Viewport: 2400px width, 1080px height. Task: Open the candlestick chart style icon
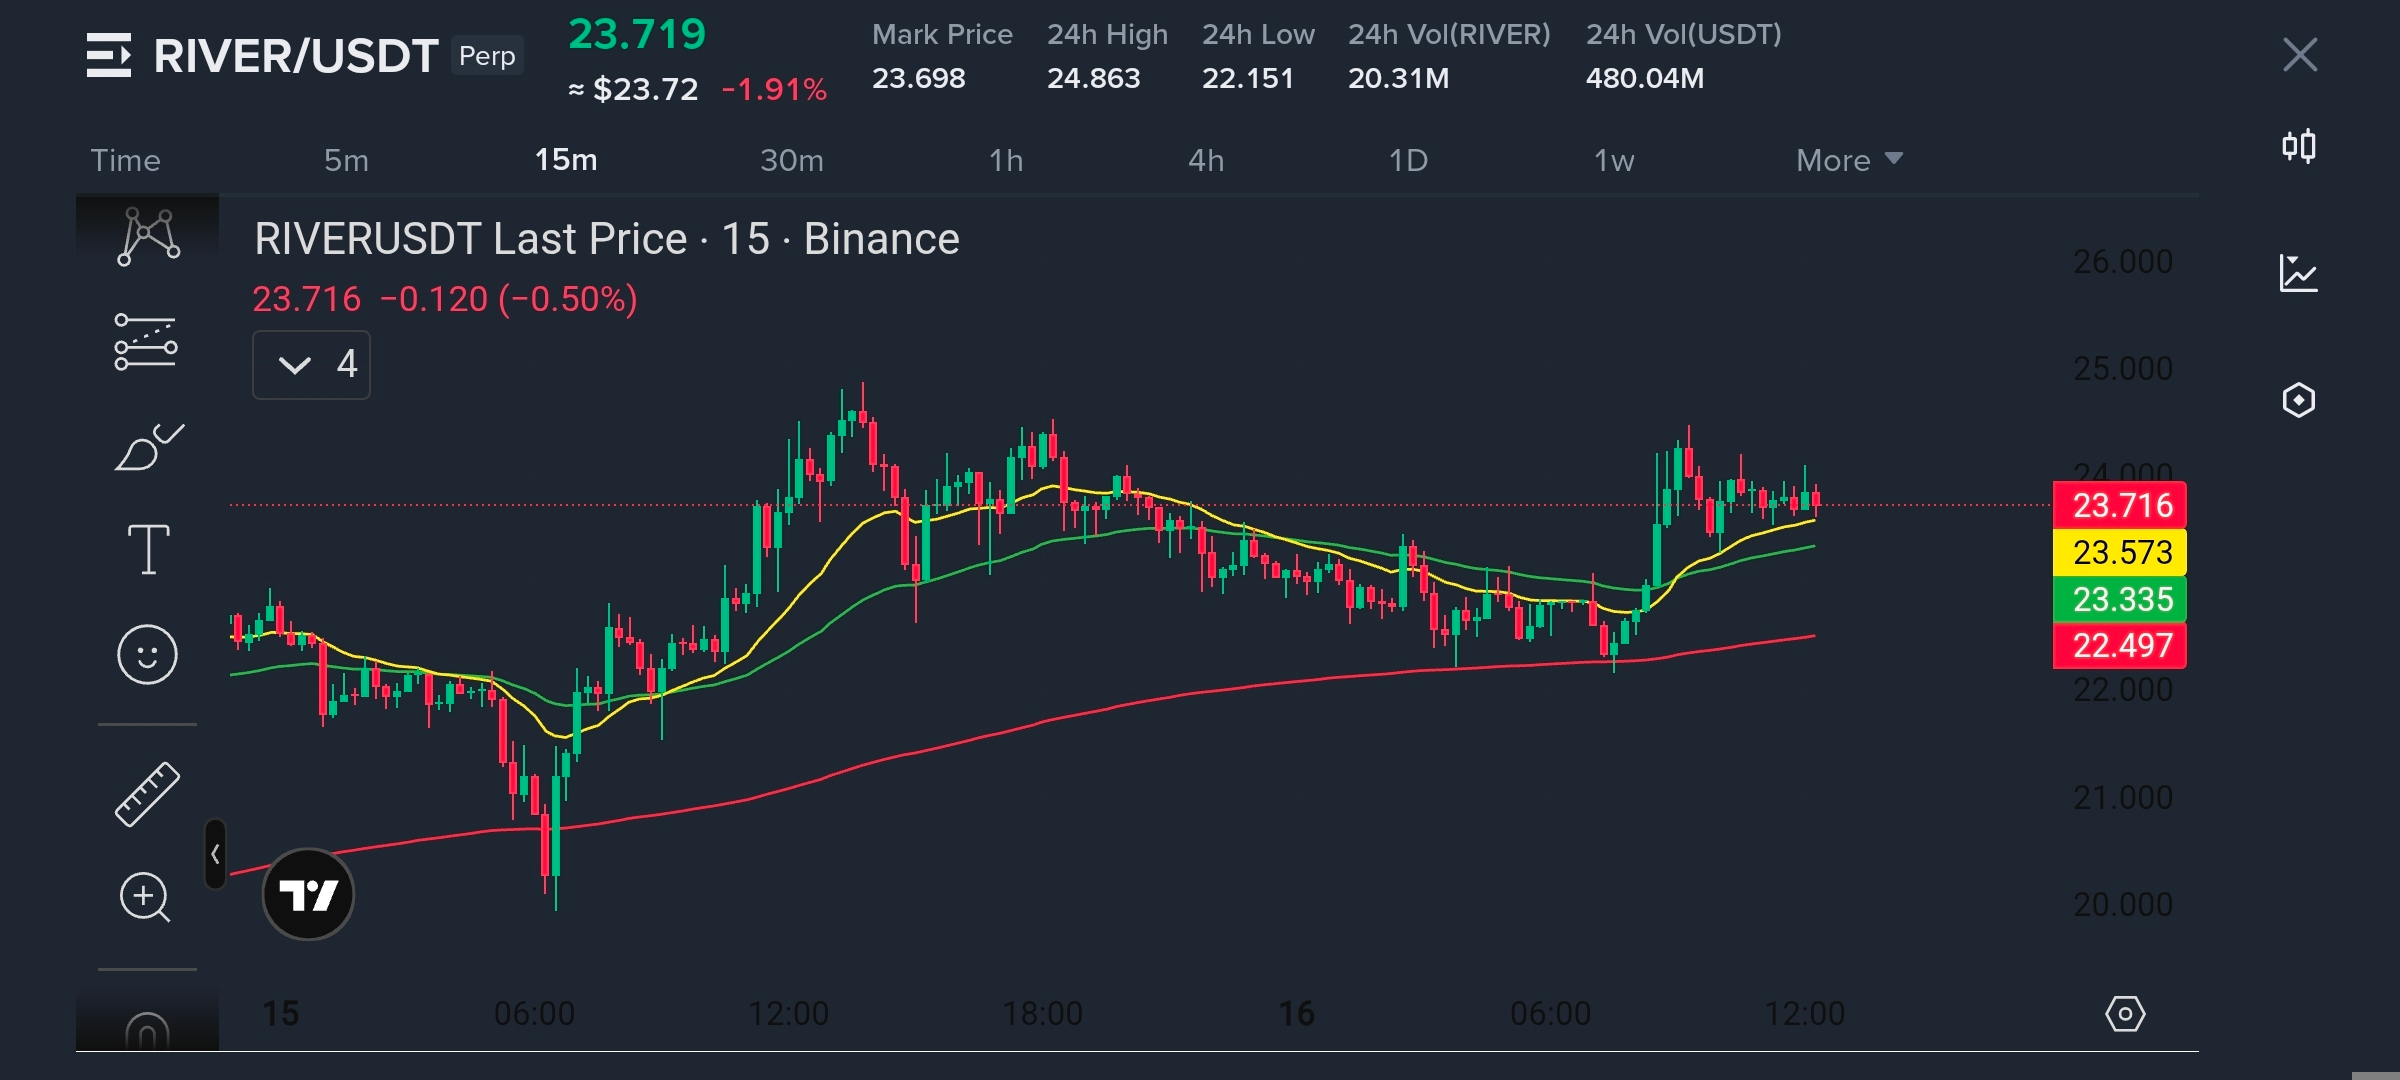(x=2298, y=147)
